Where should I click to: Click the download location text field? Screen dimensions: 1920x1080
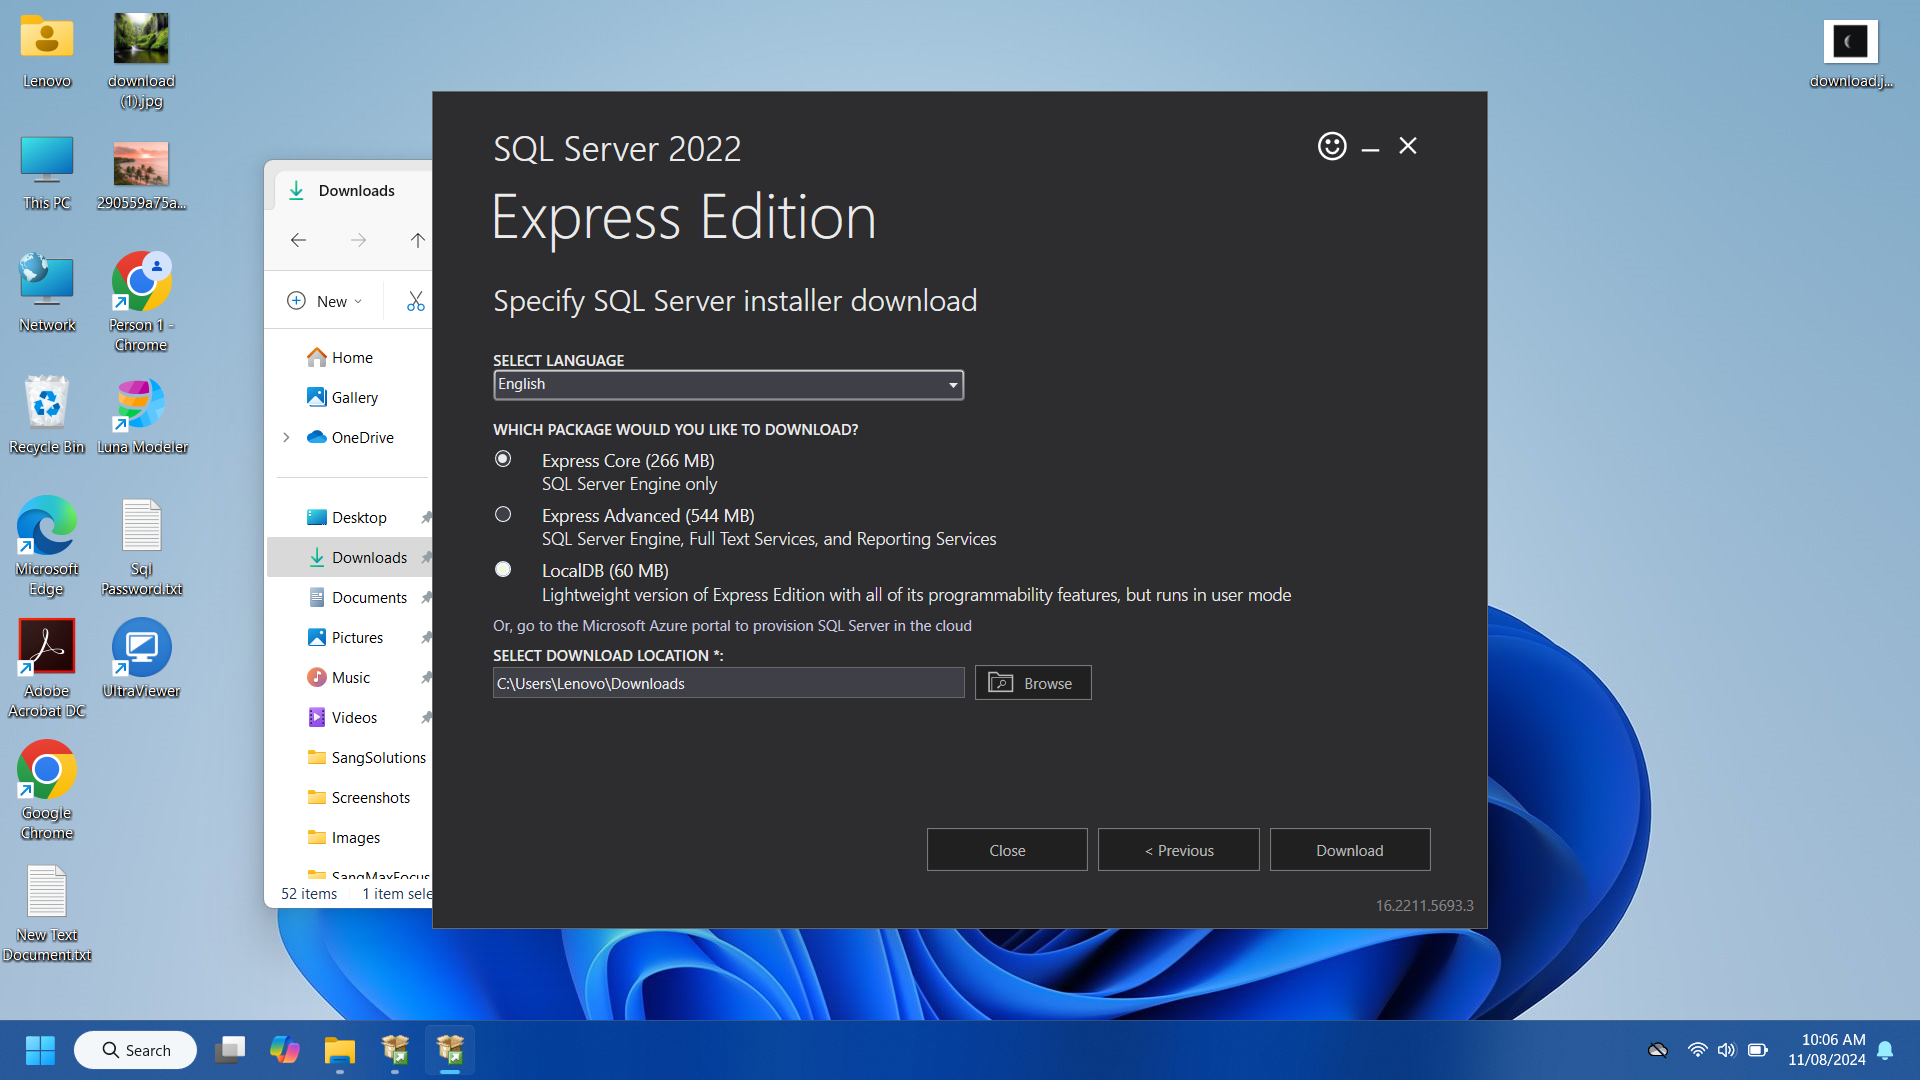(x=728, y=683)
